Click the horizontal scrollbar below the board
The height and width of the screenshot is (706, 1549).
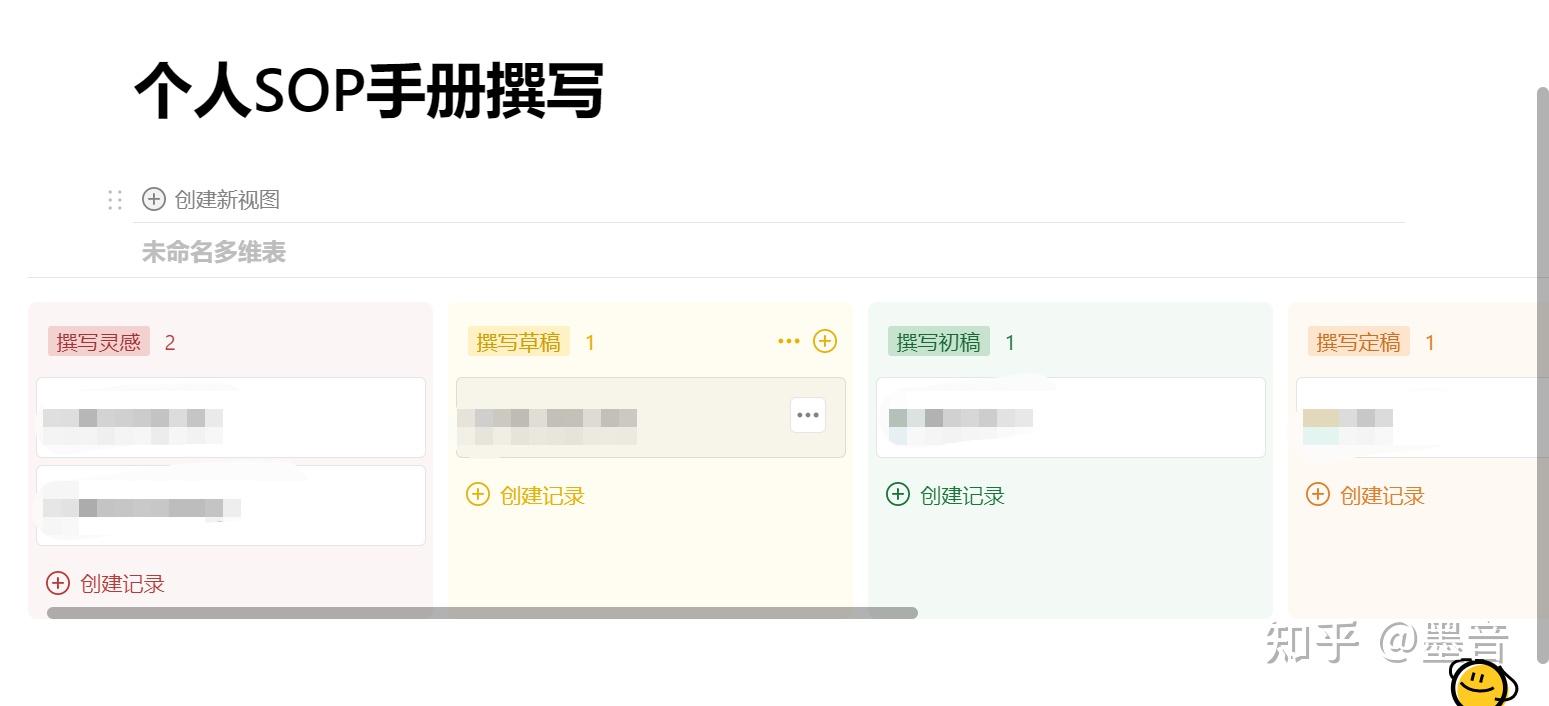[482, 613]
